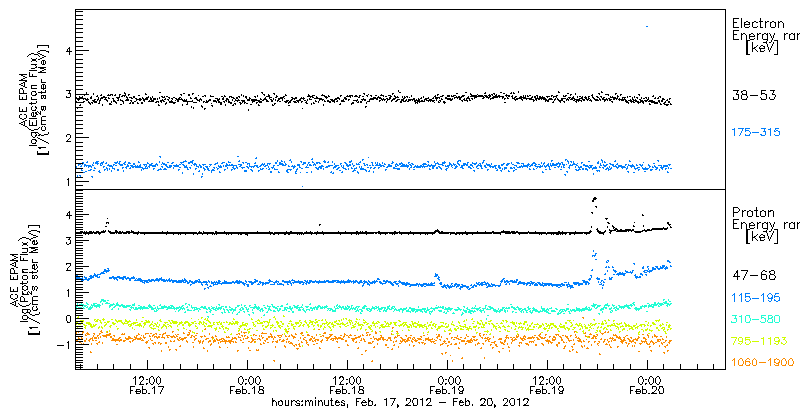Select the '12:00' tick label above Feb.17
The width and height of the screenshot is (800, 410).
[147, 380]
